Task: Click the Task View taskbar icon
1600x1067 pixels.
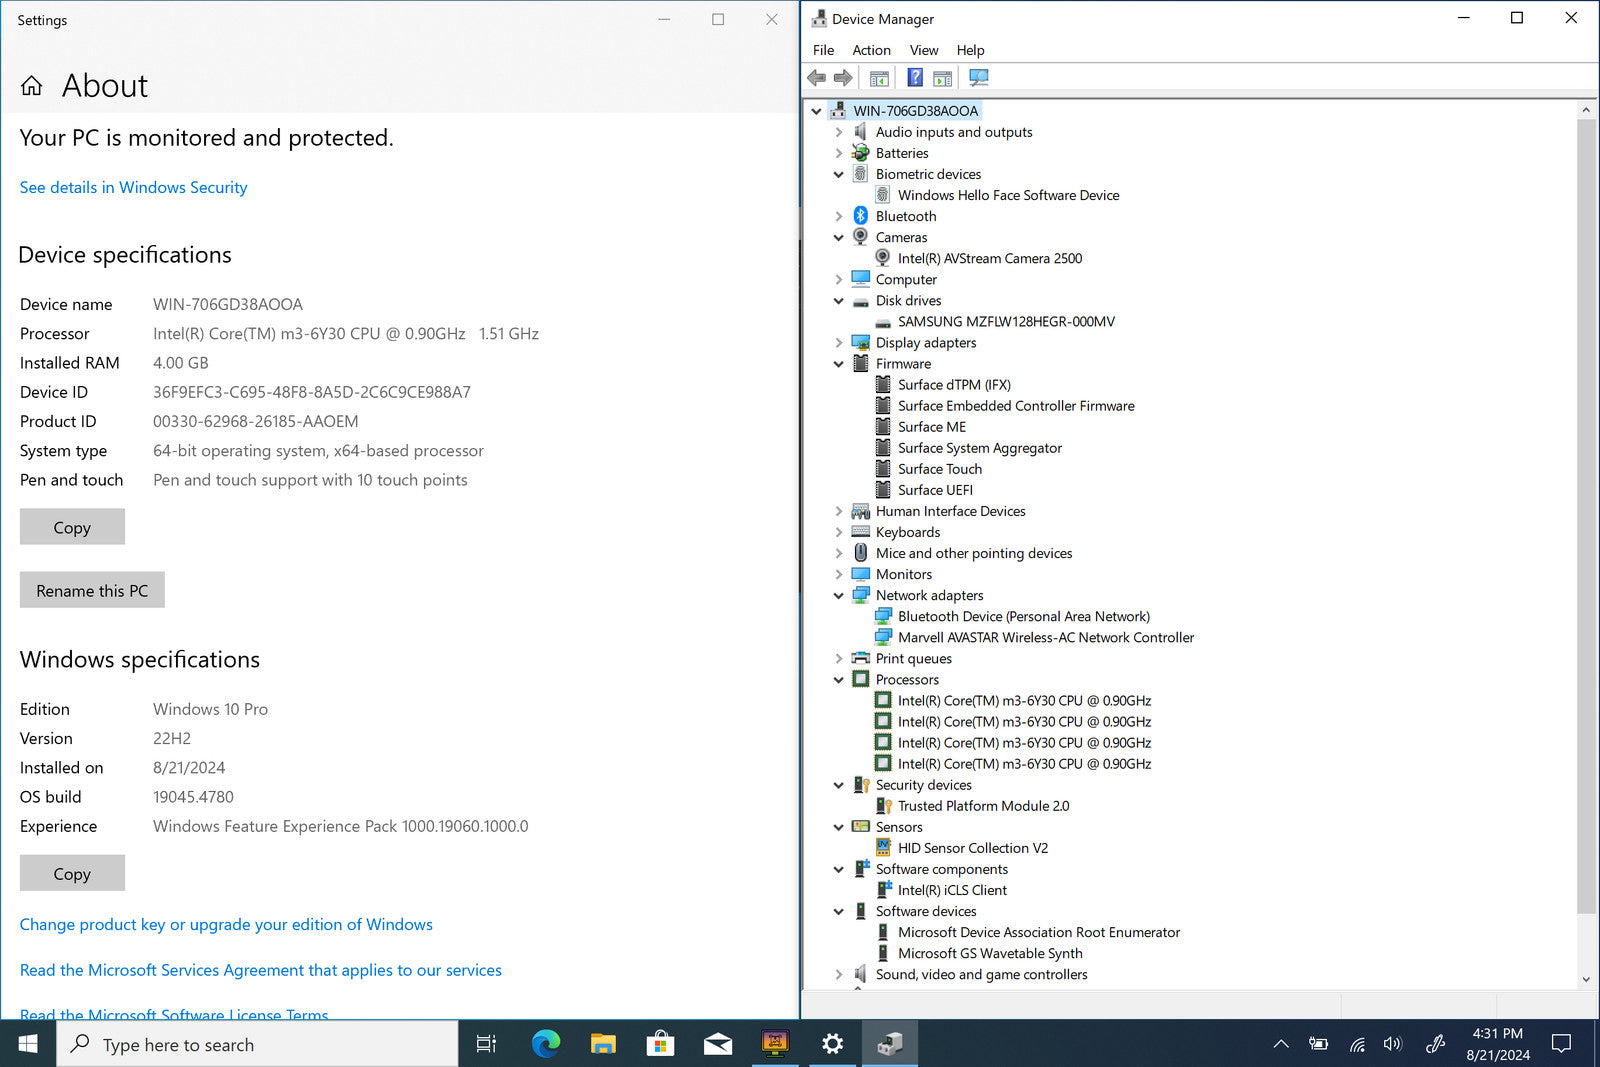Action: [486, 1044]
